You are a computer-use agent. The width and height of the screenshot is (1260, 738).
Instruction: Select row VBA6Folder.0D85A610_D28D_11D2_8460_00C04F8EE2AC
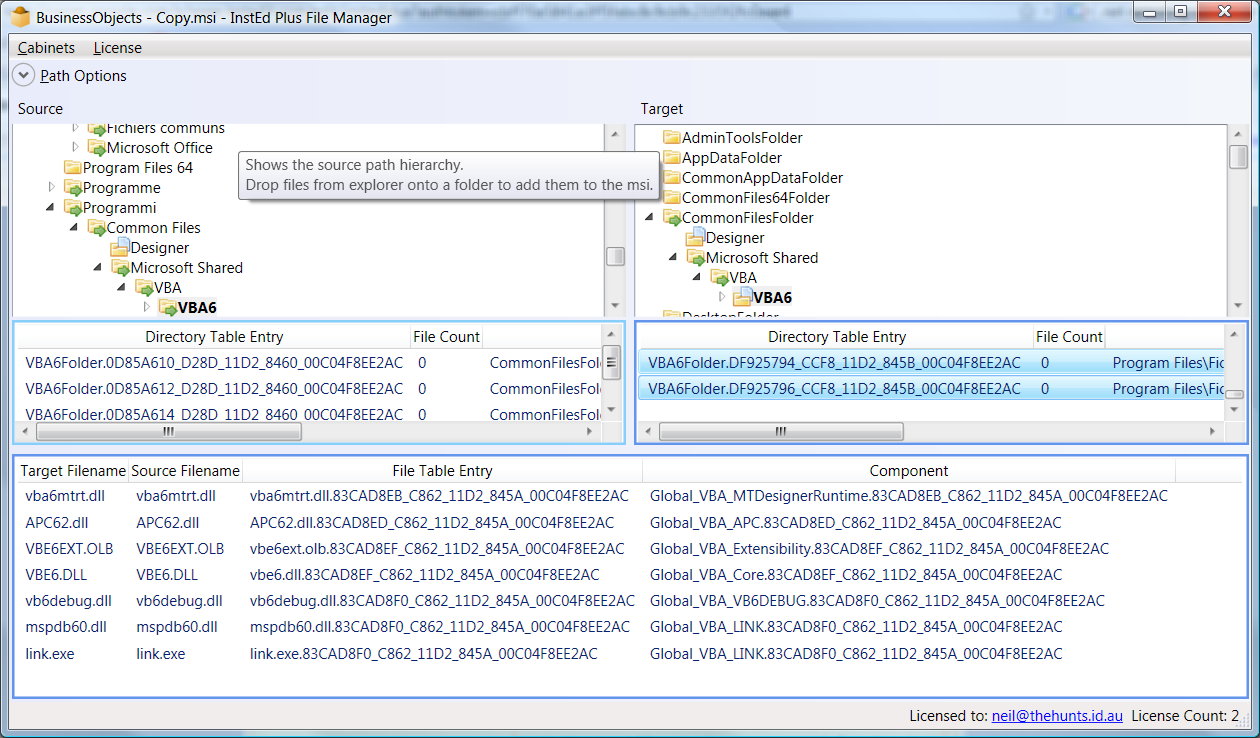coord(310,363)
